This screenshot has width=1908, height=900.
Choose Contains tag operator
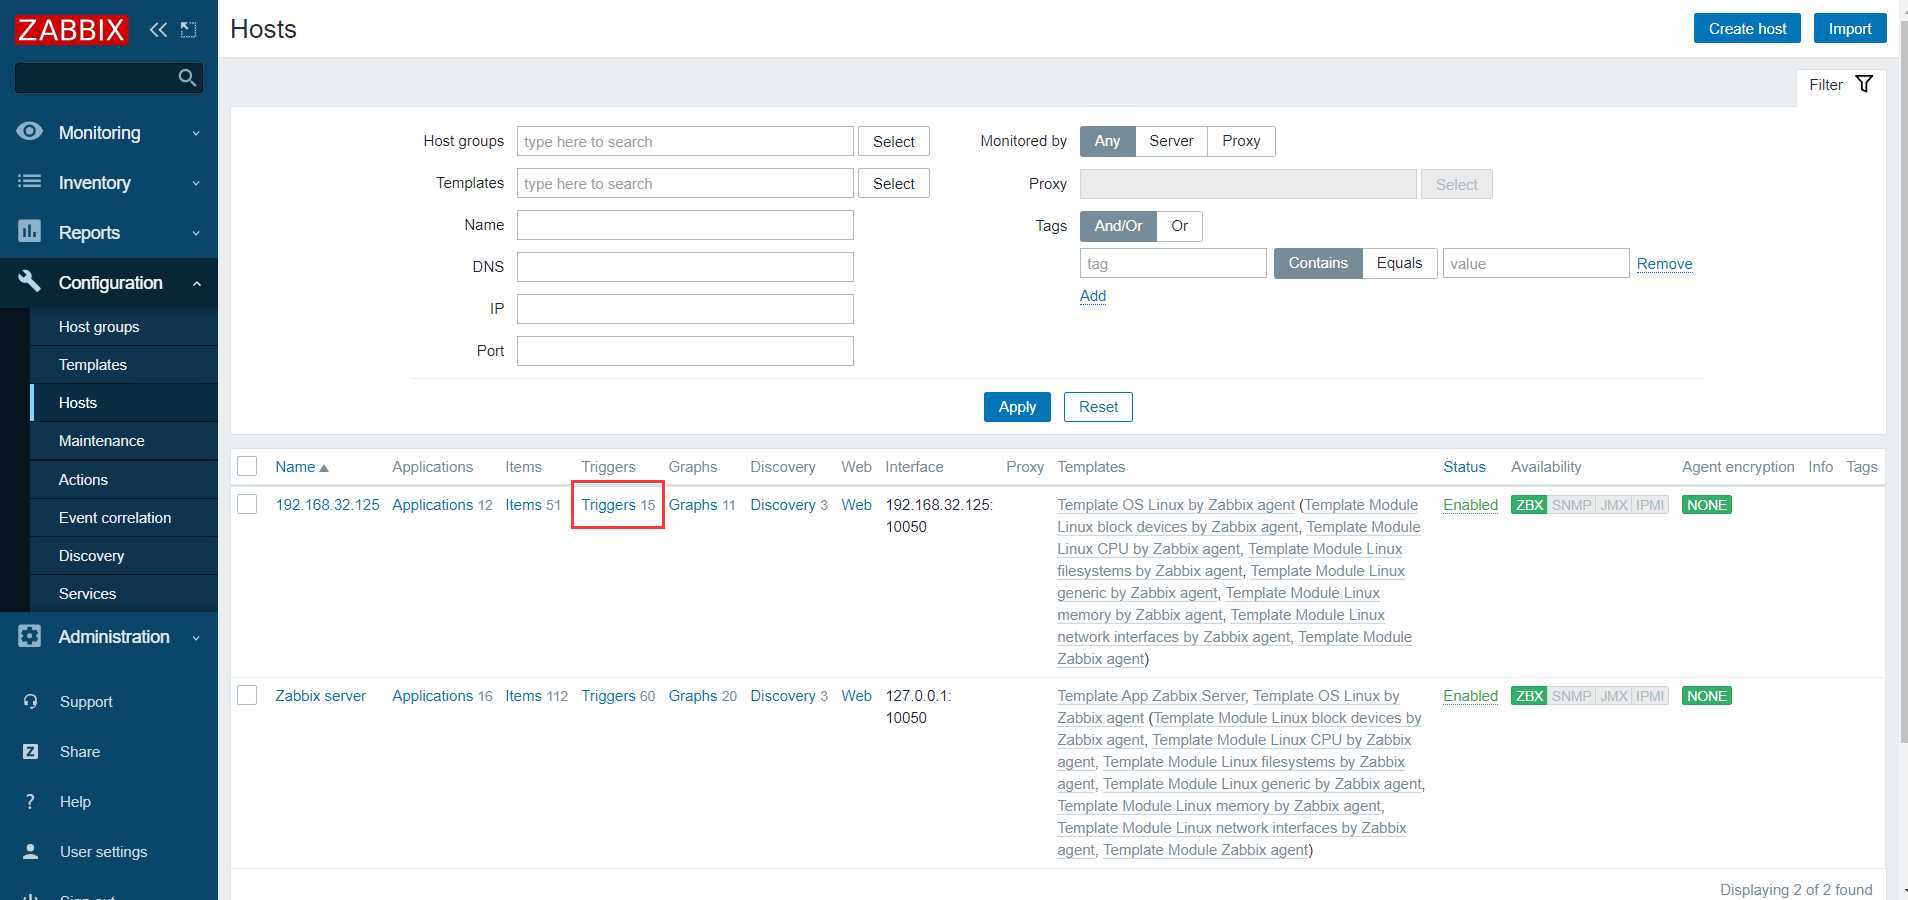point(1318,263)
